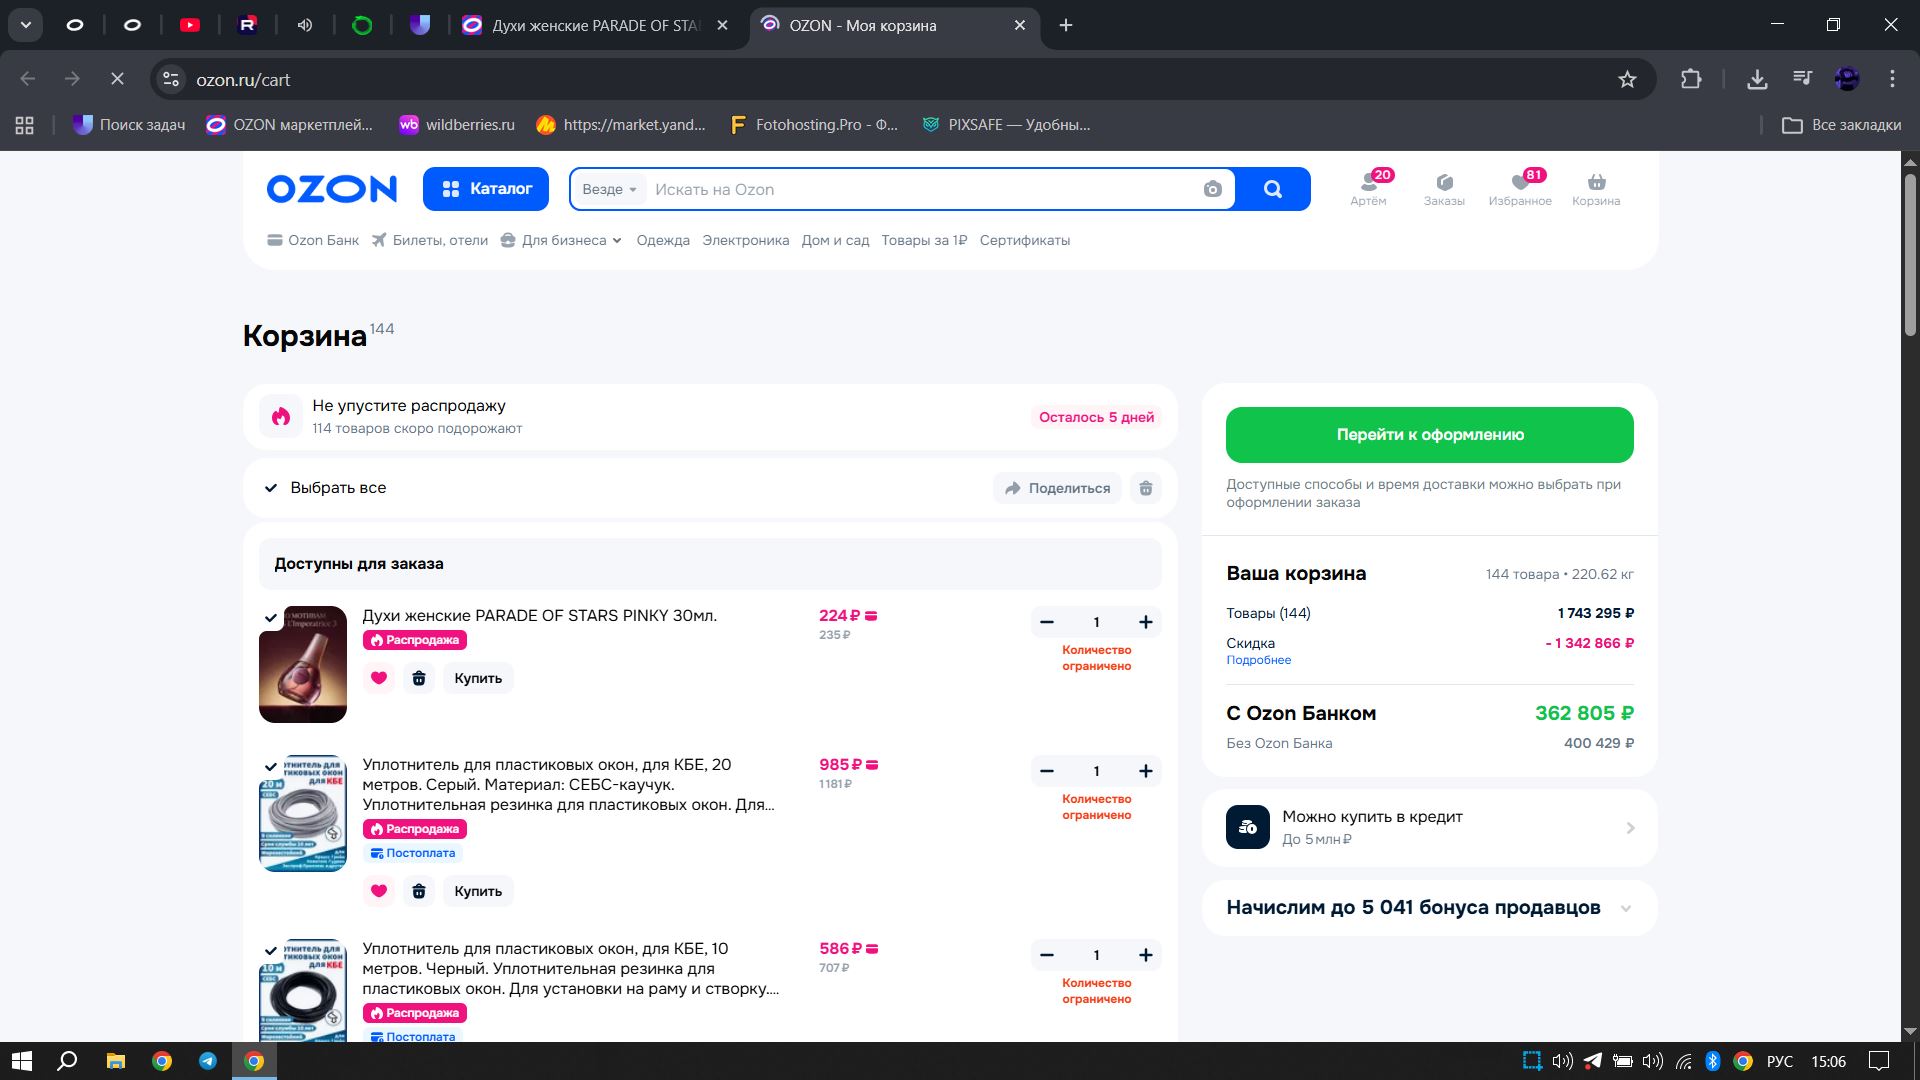Click the page vertical scrollbar thumb

[x=1910, y=255]
